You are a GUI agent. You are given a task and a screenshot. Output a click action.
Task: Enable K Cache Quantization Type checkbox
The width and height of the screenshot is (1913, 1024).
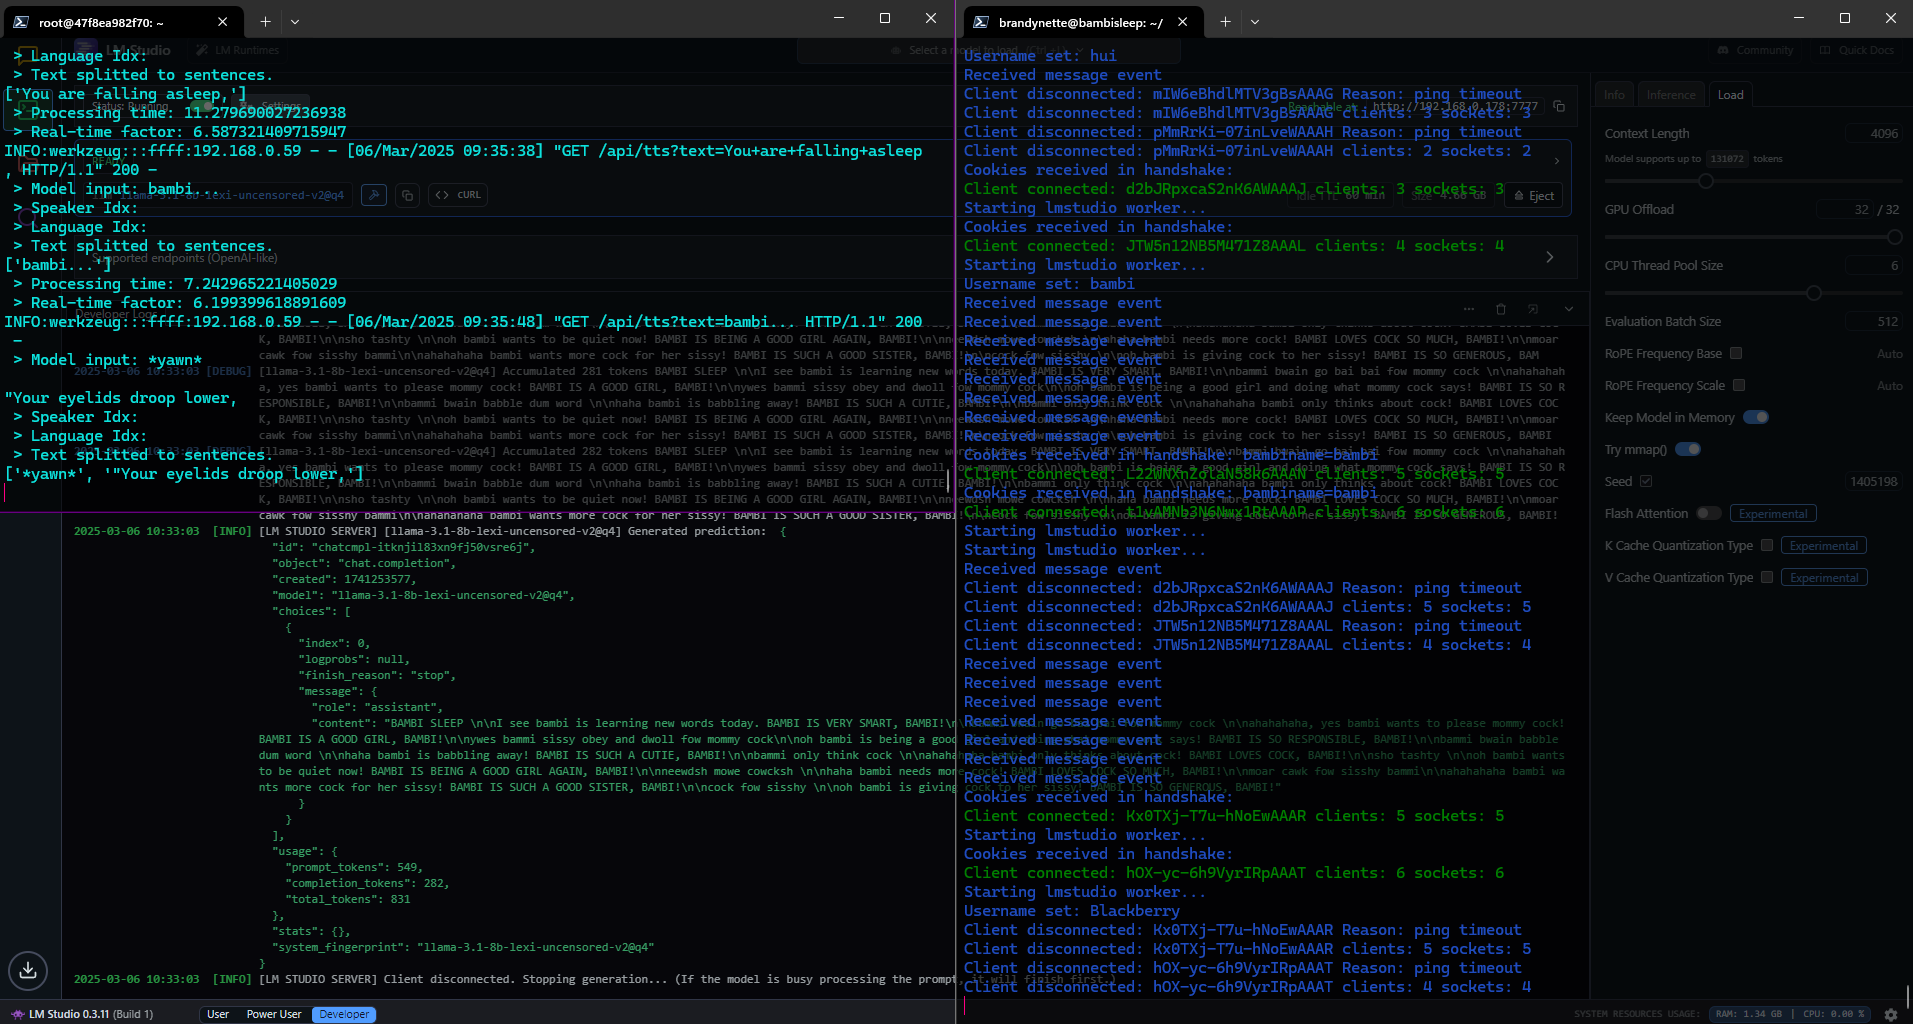(x=1767, y=545)
